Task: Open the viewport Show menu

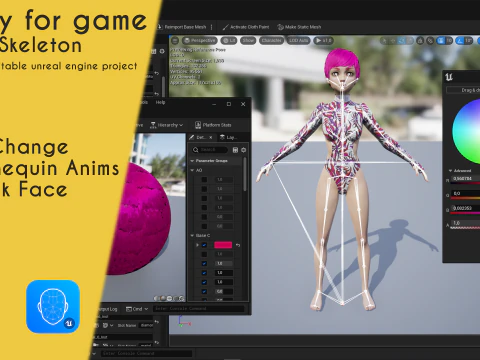Action: click(x=248, y=41)
